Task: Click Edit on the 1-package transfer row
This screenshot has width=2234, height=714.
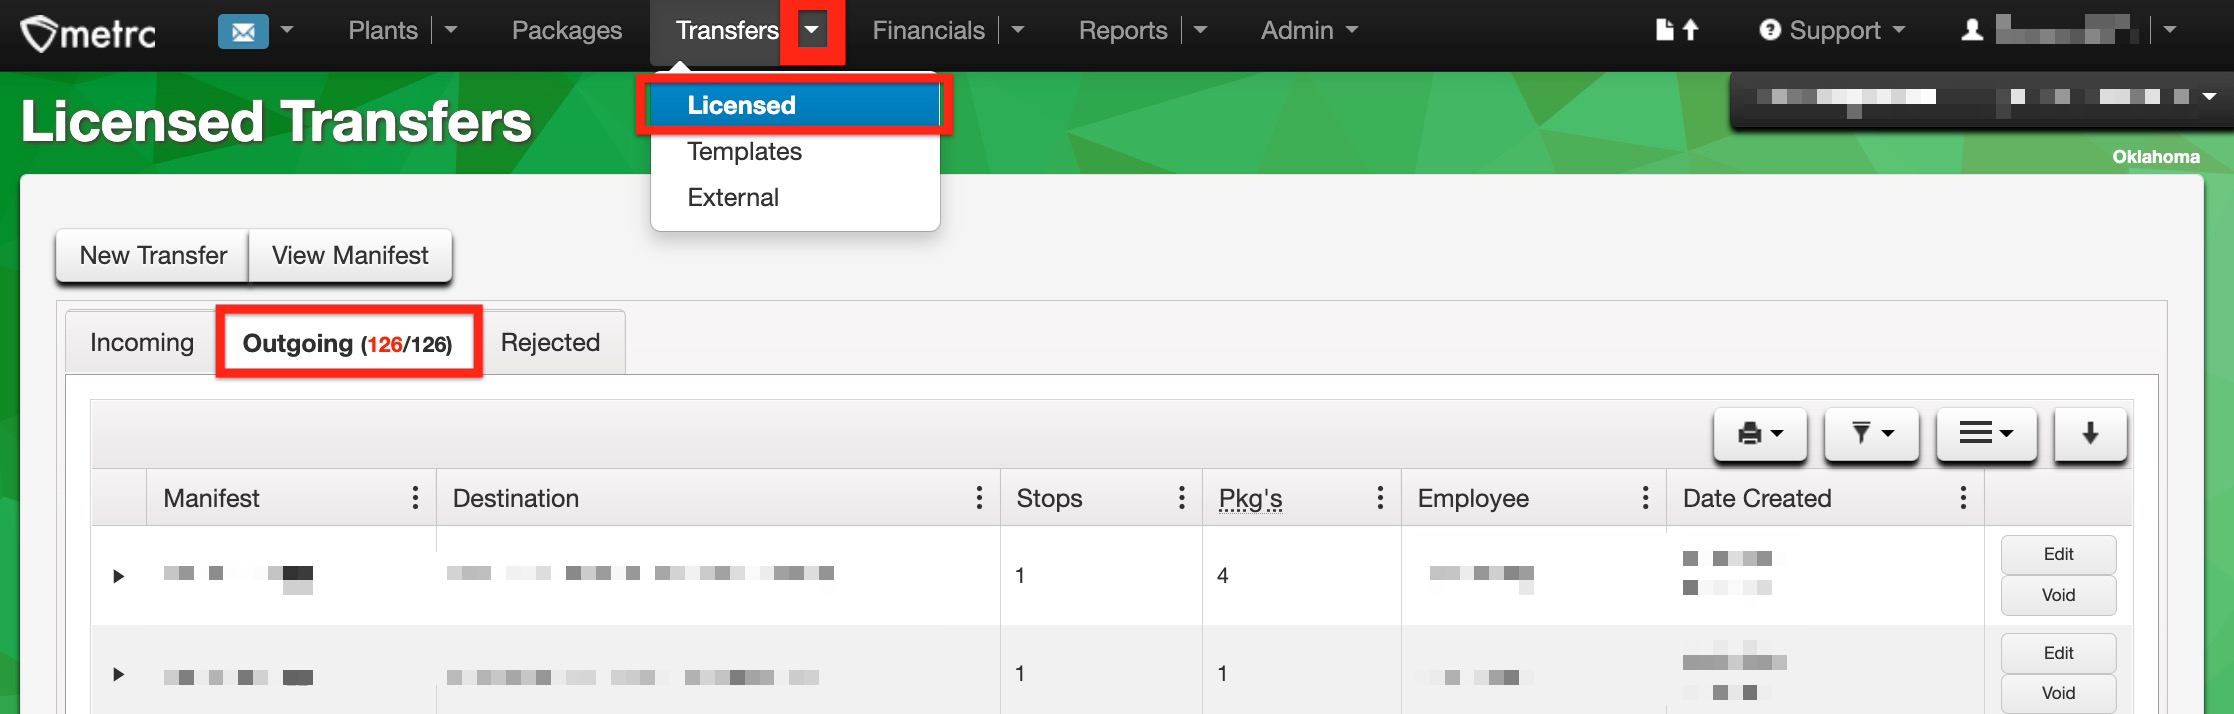Action: pos(2058,653)
